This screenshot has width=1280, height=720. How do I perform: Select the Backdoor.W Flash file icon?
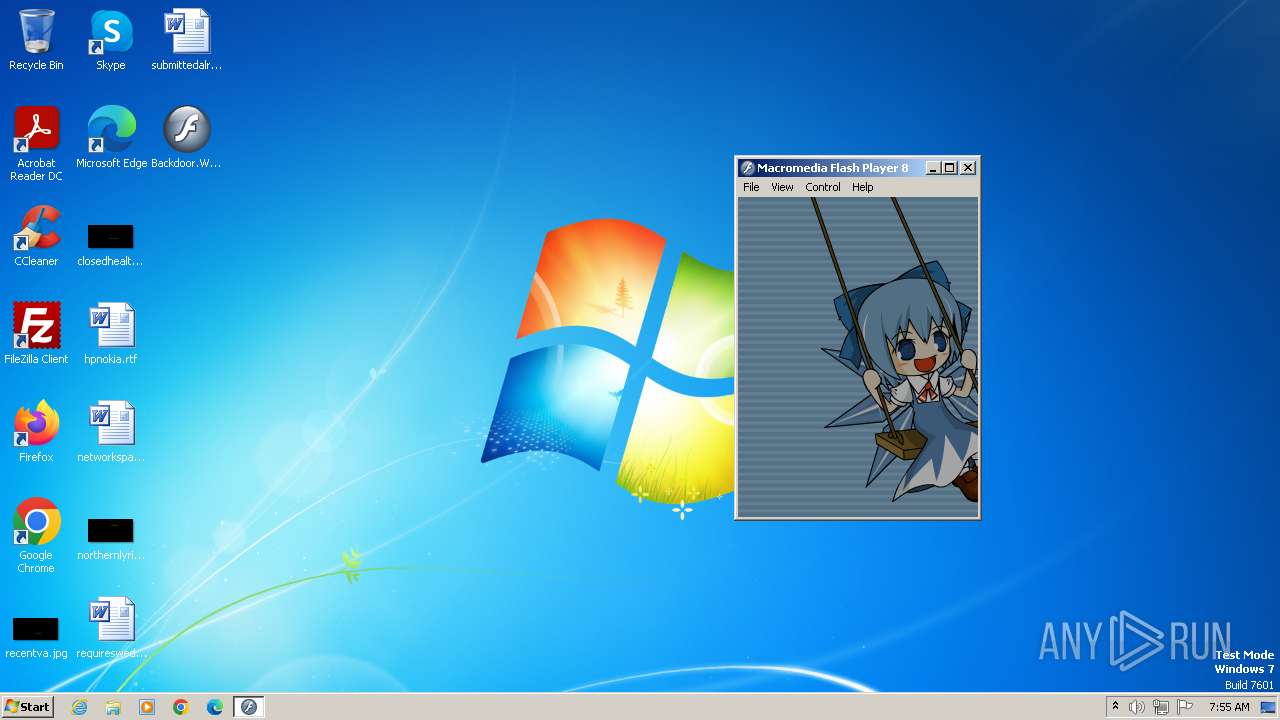187,138
